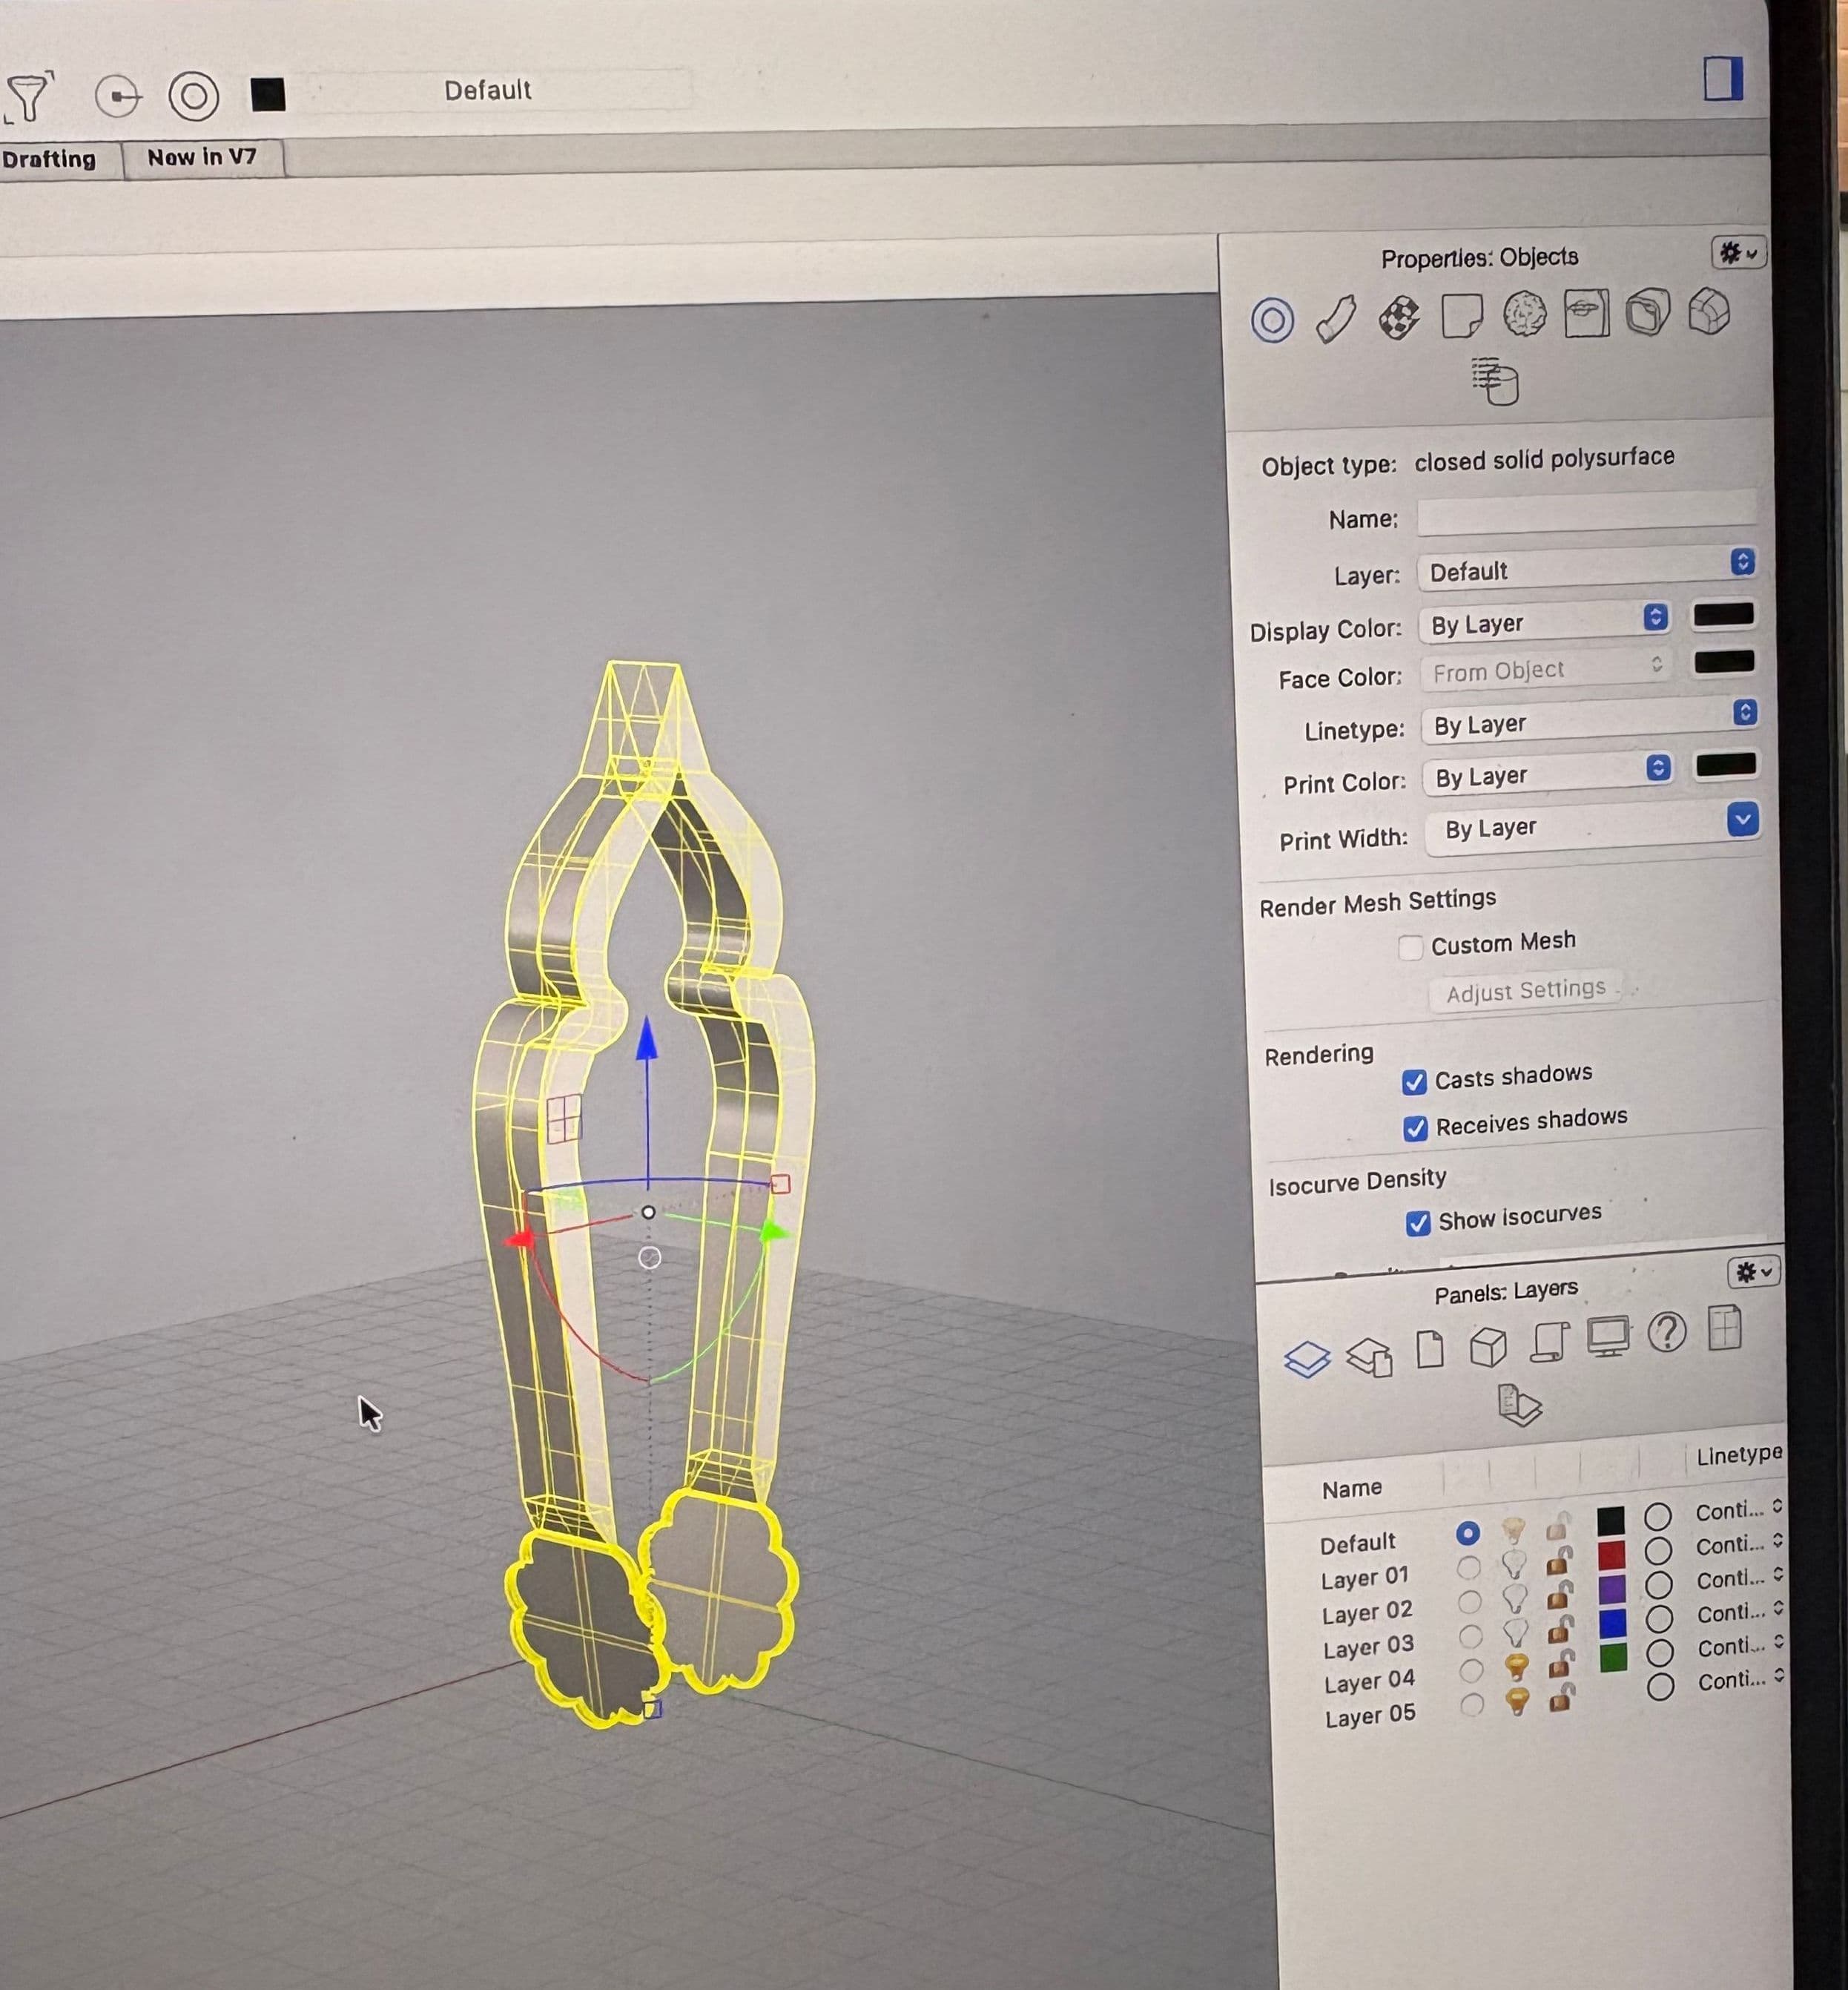This screenshot has height=1990, width=1848.
Task: Open the Layer 05 linetype Conti... dropdown
Action: 1741,1680
